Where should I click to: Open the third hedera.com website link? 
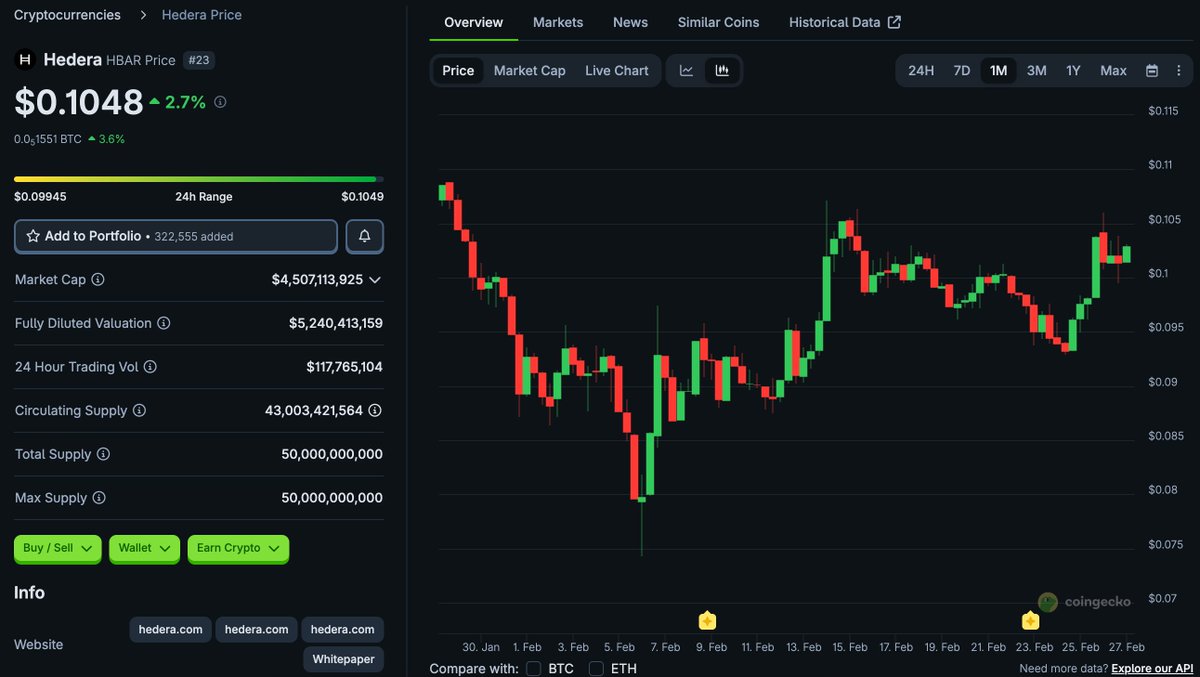click(x=342, y=629)
